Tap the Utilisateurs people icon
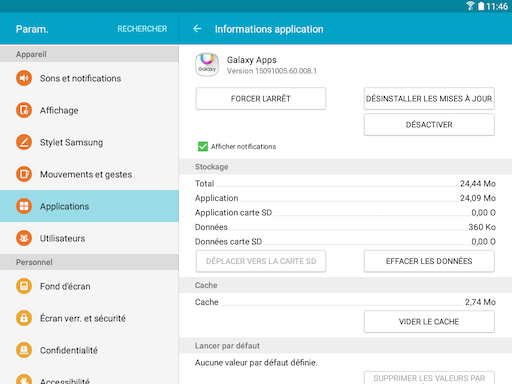 pos(24,238)
